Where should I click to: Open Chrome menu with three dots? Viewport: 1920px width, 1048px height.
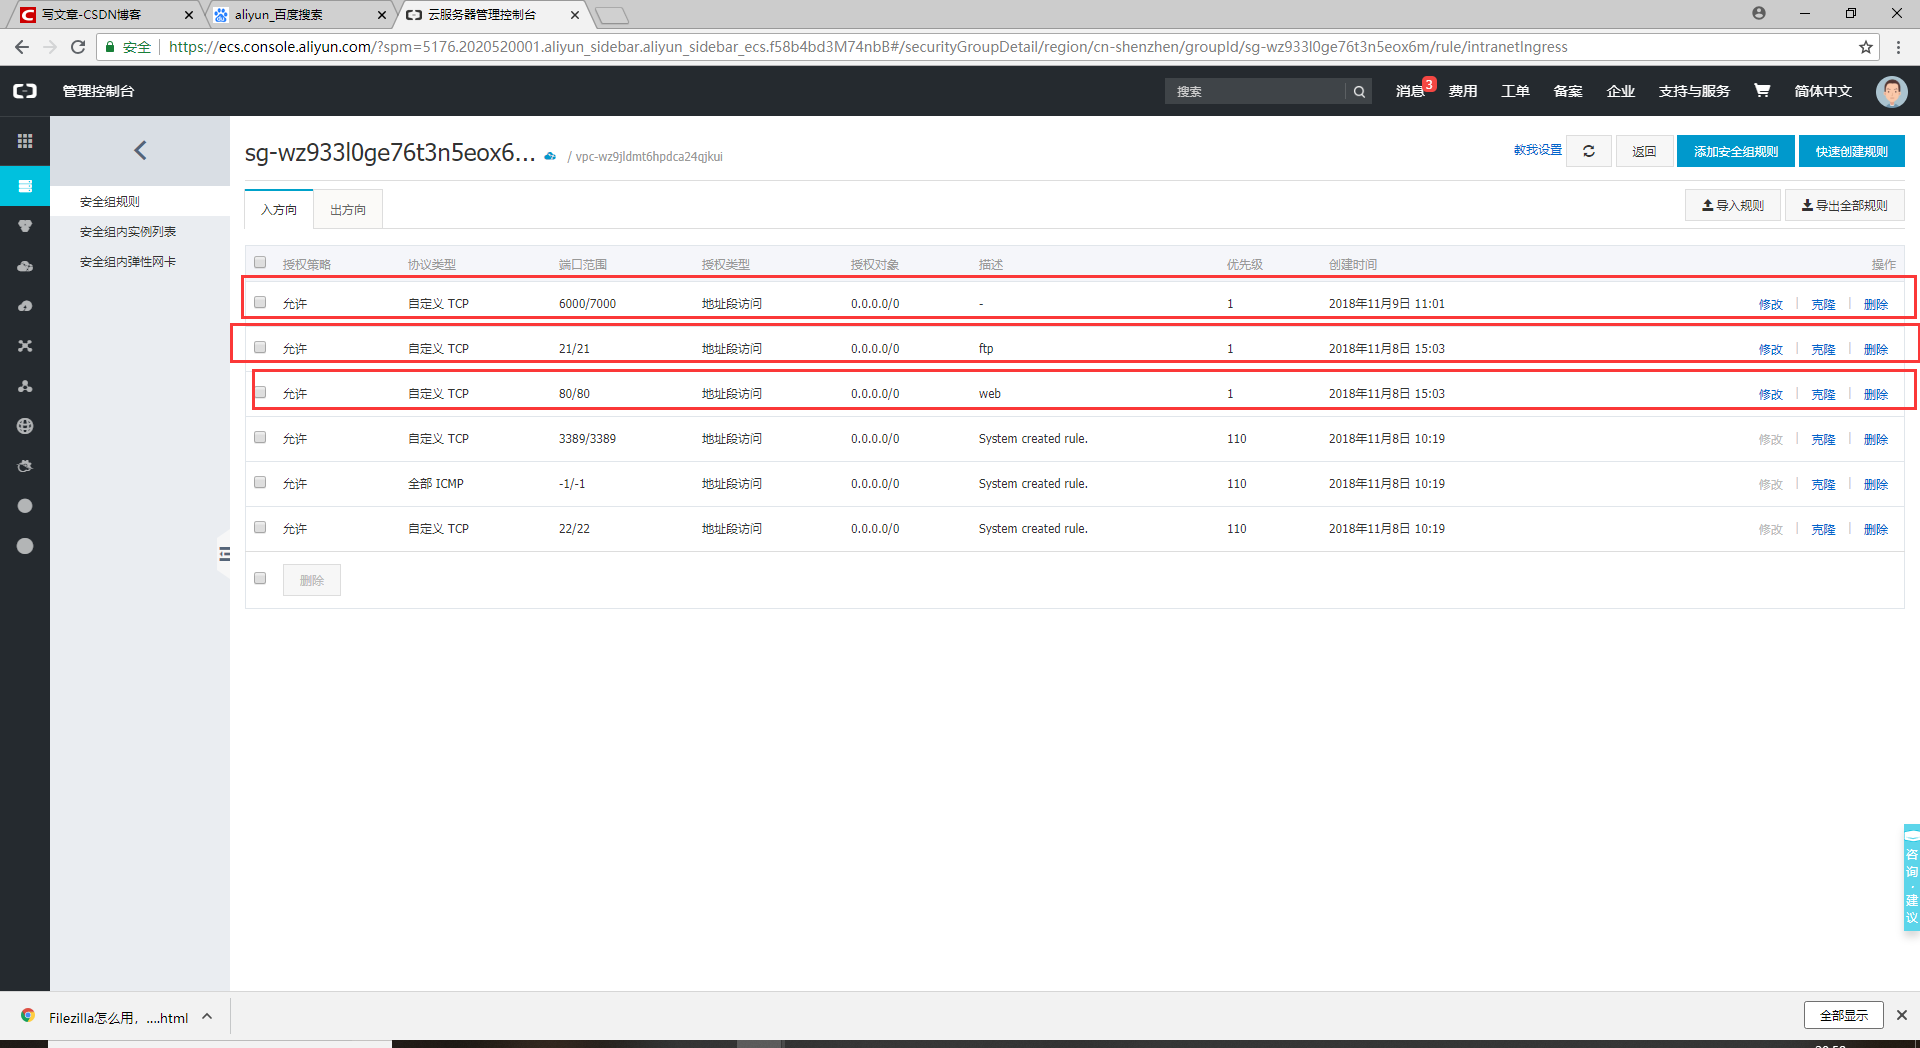1898,47
